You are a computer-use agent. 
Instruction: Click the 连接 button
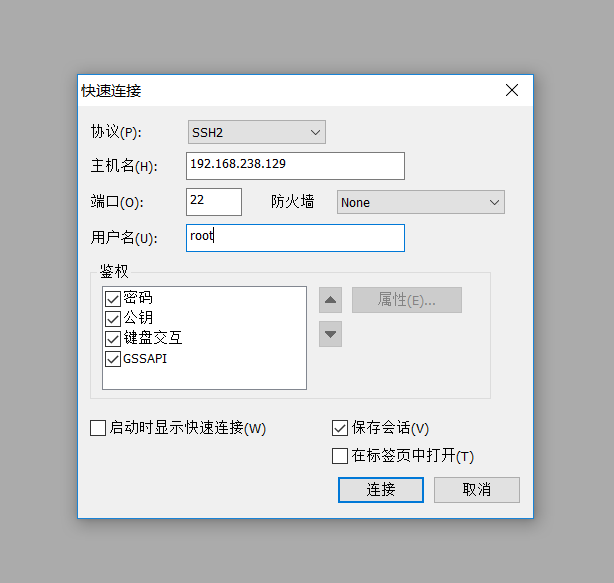click(x=381, y=489)
